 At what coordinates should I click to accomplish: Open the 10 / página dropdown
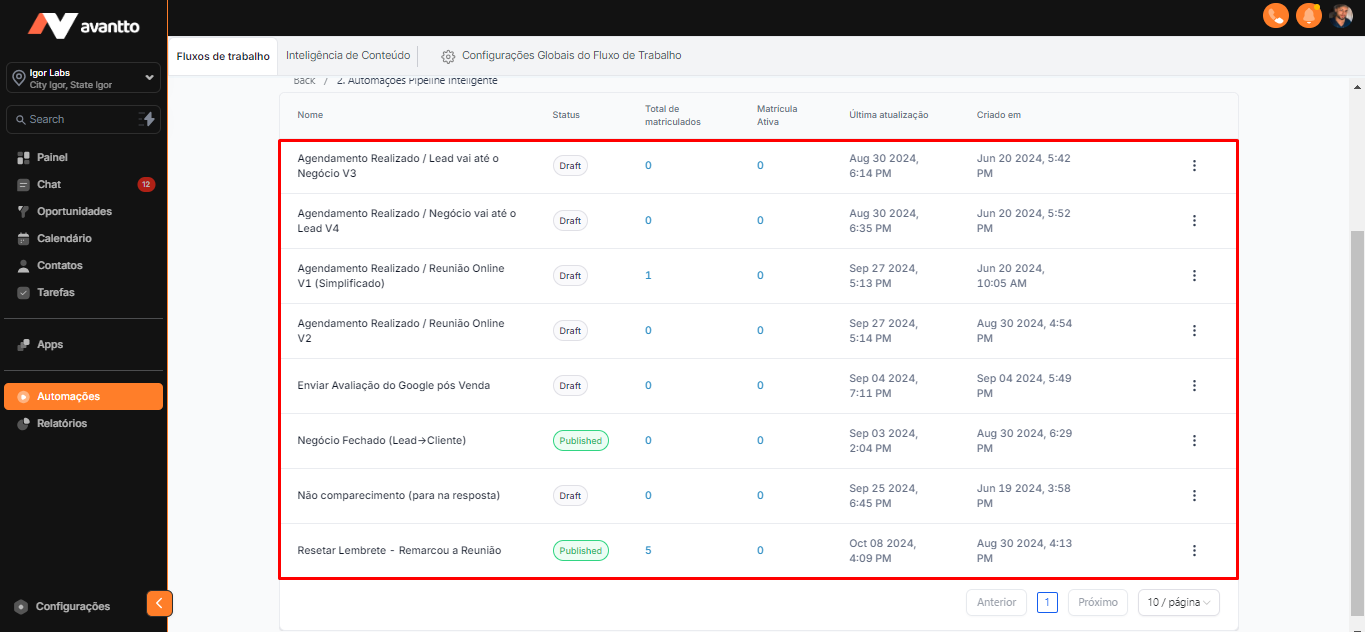(x=1178, y=602)
